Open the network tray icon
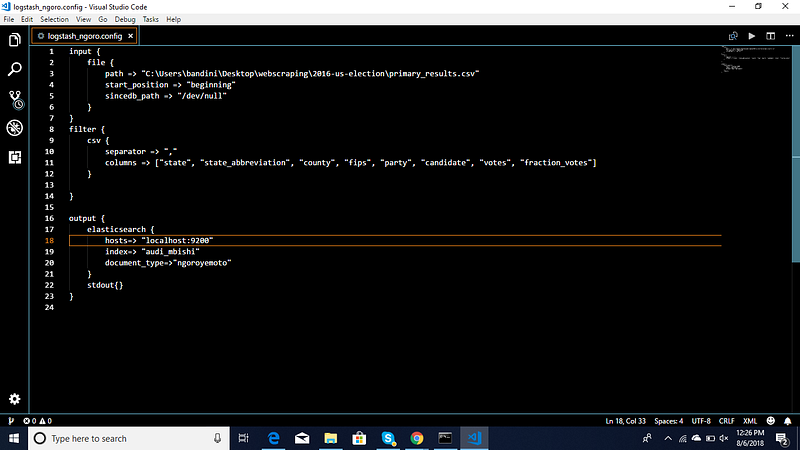This screenshot has height=450, width=800. [x=682, y=438]
